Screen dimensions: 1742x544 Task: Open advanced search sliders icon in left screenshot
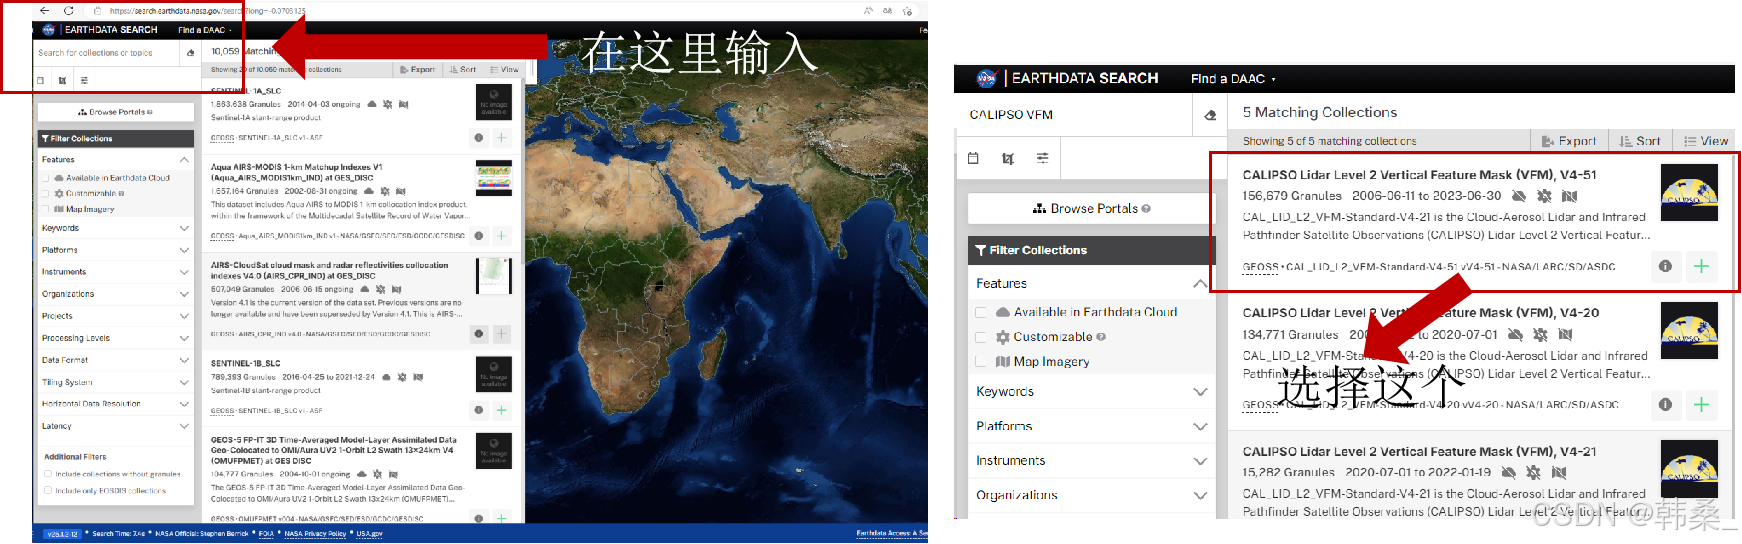pyautogui.click(x=84, y=80)
